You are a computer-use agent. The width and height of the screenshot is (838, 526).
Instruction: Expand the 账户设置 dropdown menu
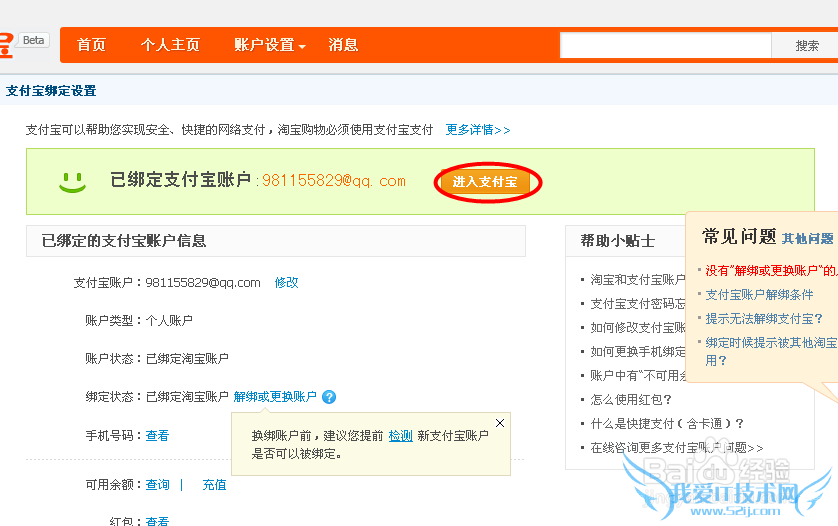coord(269,45)
